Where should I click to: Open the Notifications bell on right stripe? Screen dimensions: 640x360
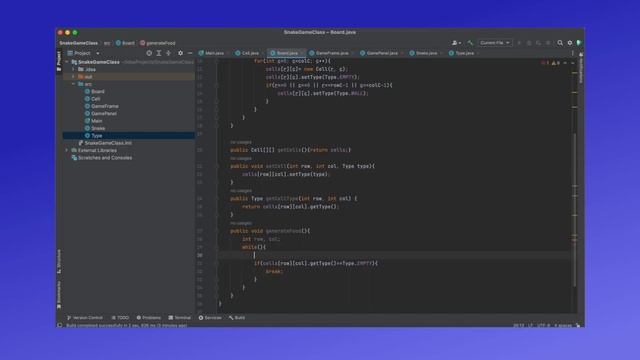(581, 54)
